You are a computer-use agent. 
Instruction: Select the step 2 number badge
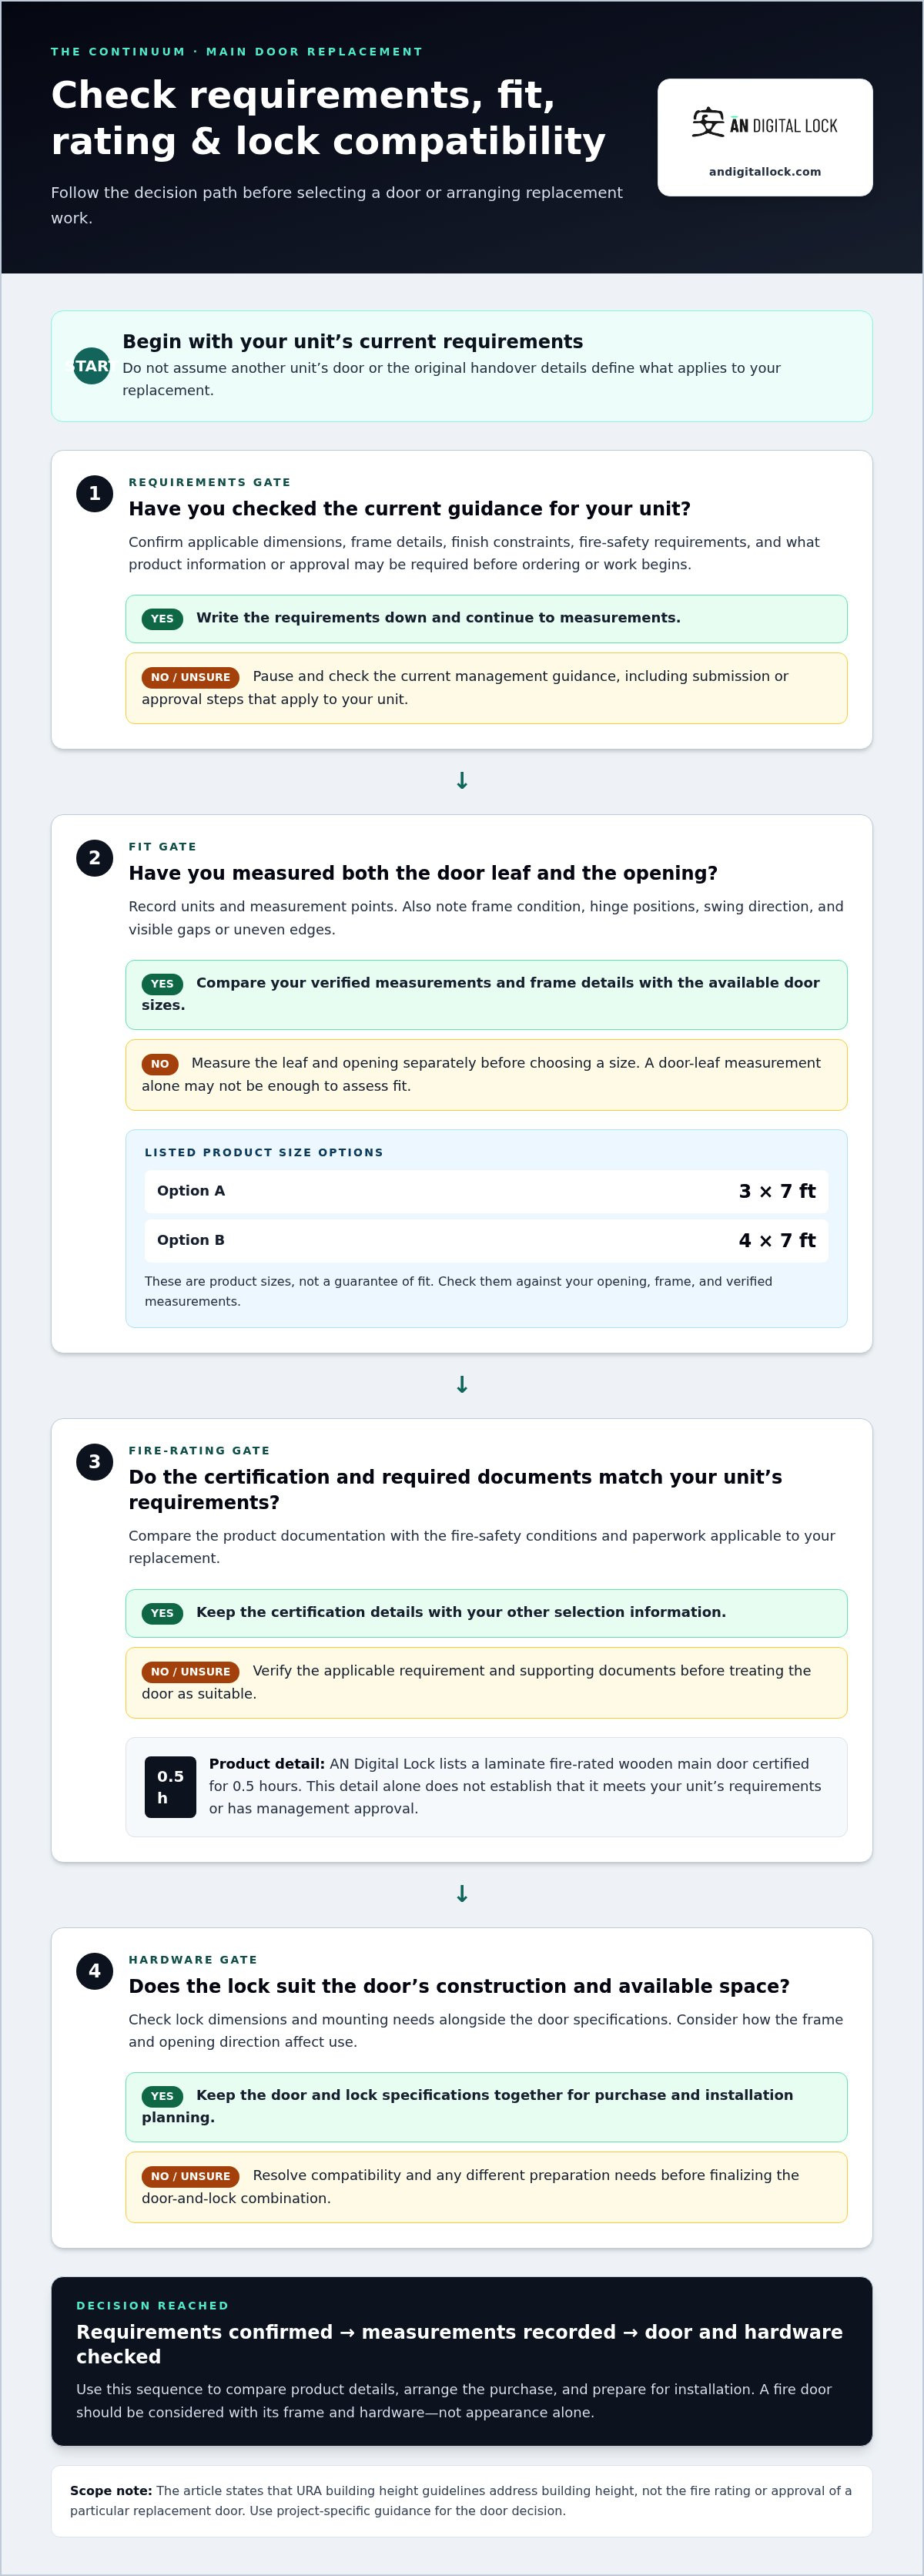(x=94, y=858)
